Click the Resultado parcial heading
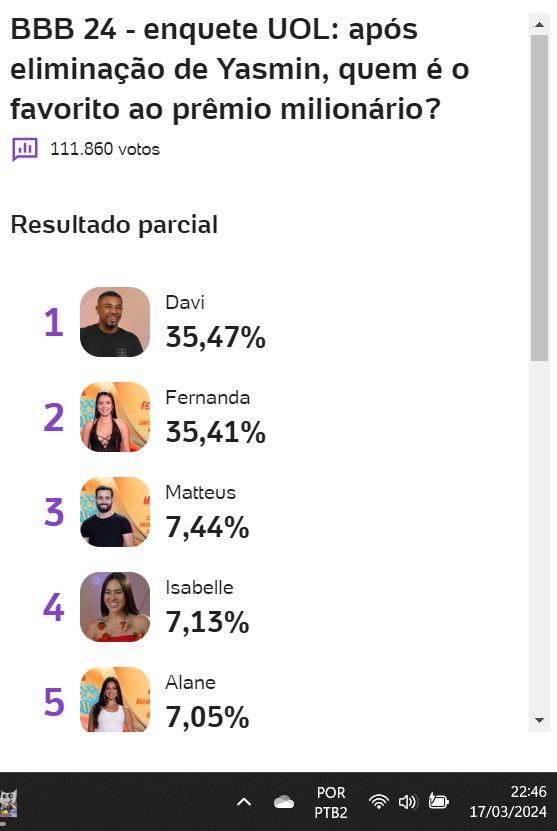The height and width of the screenshot is (831, 557). pyautogui.click(x=114, y=225)
